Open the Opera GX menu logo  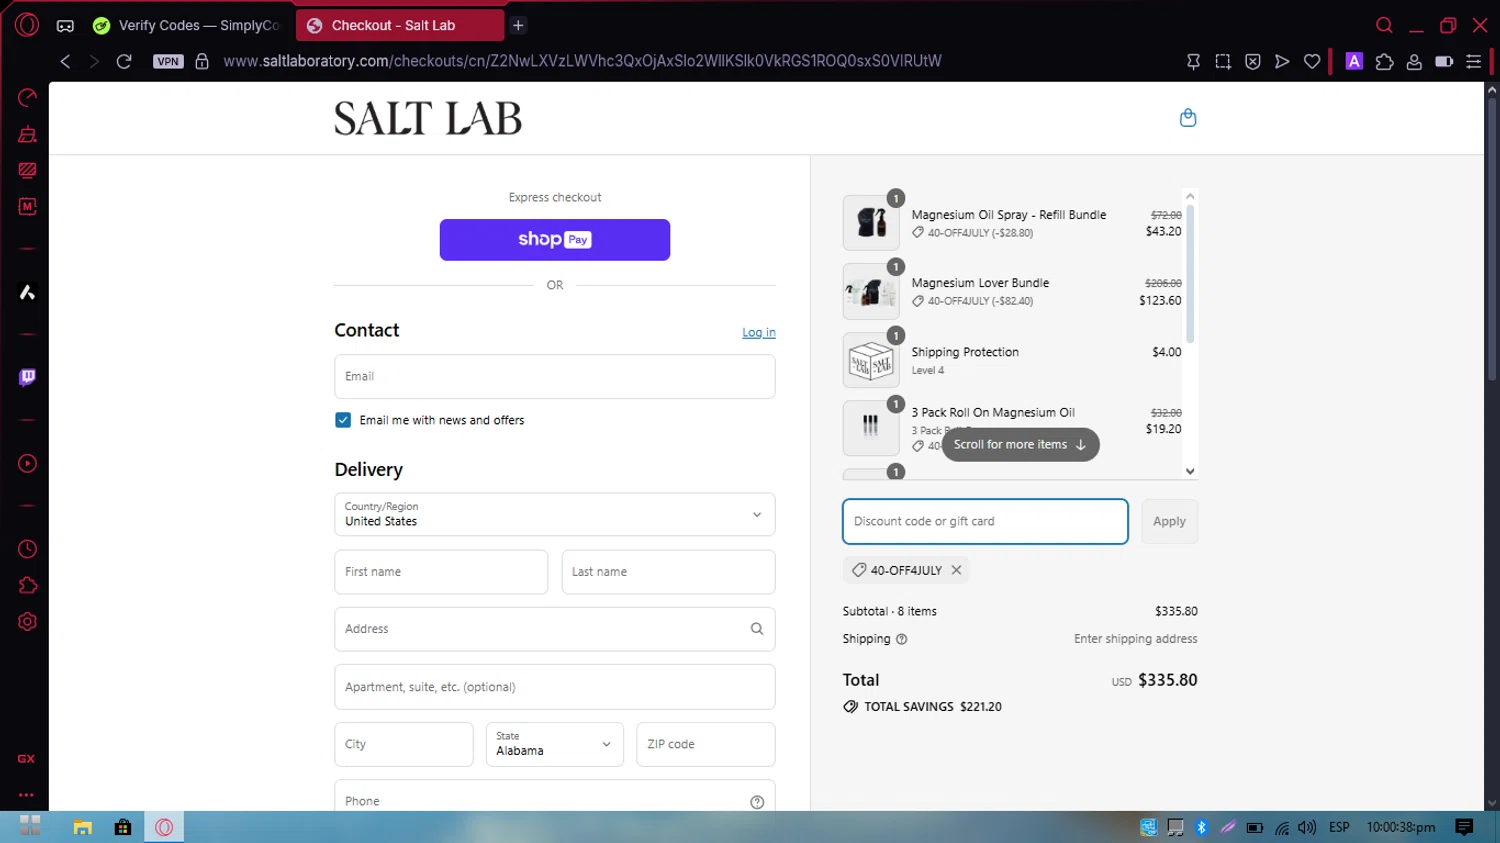[27, 25]
